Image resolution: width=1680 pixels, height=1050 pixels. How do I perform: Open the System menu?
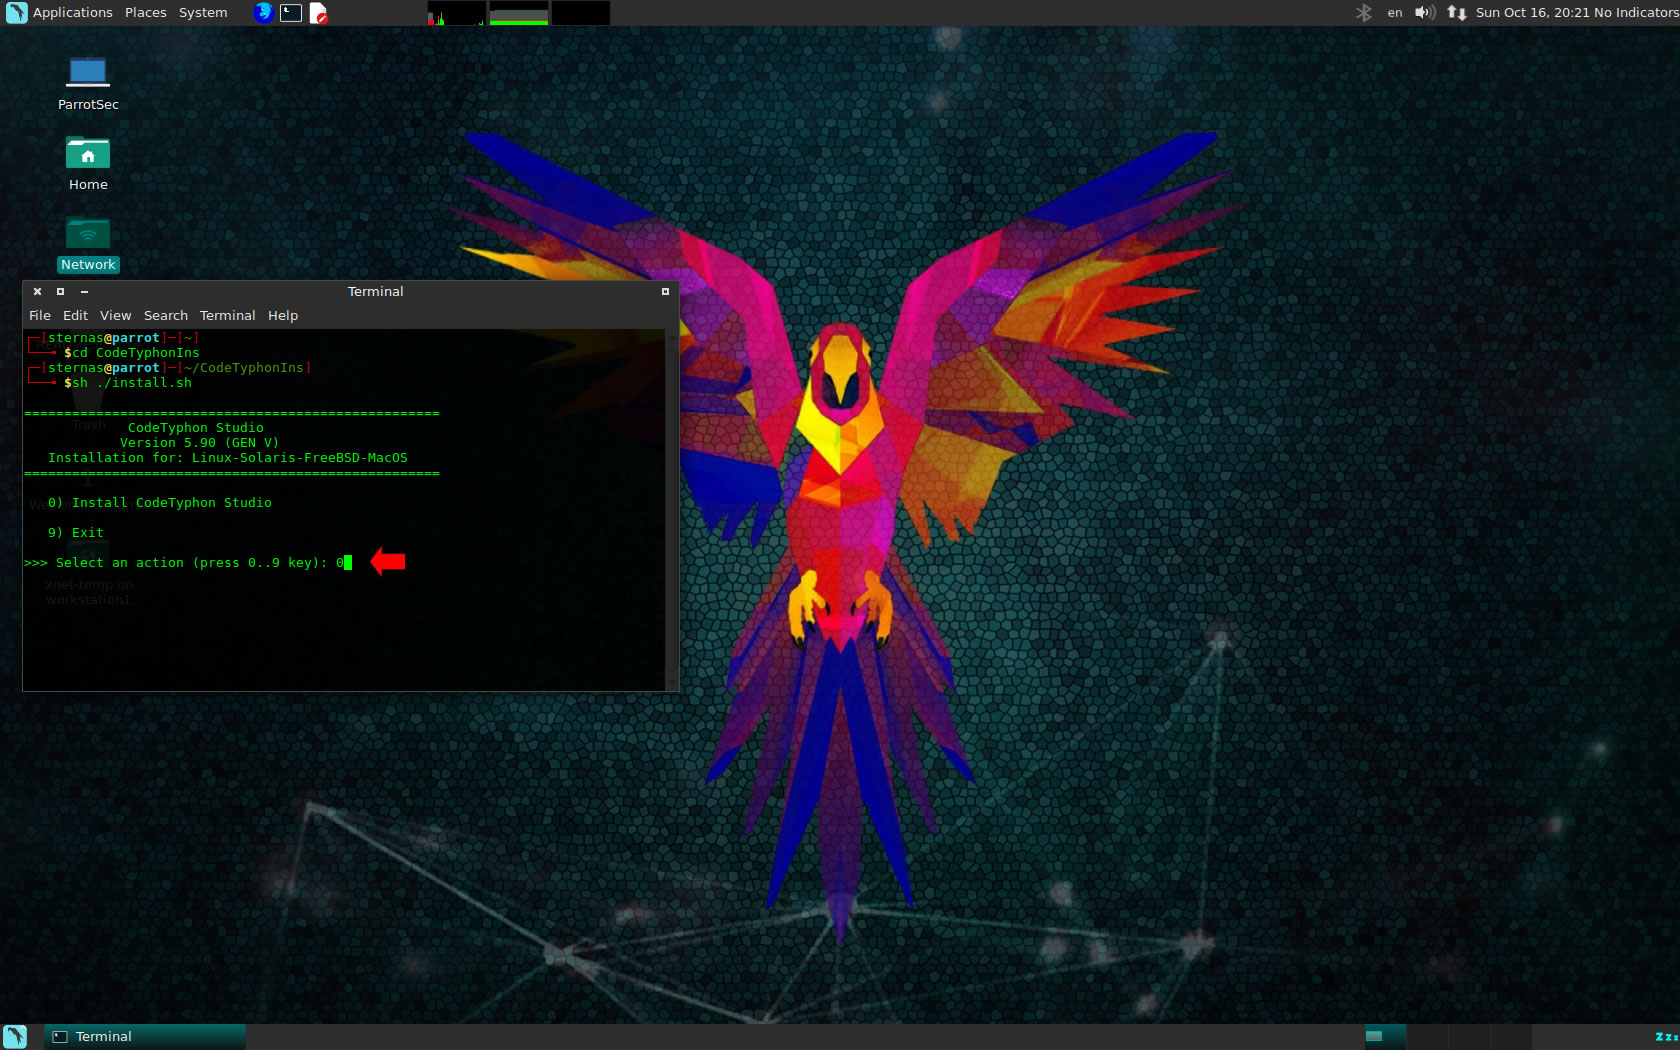203,13
